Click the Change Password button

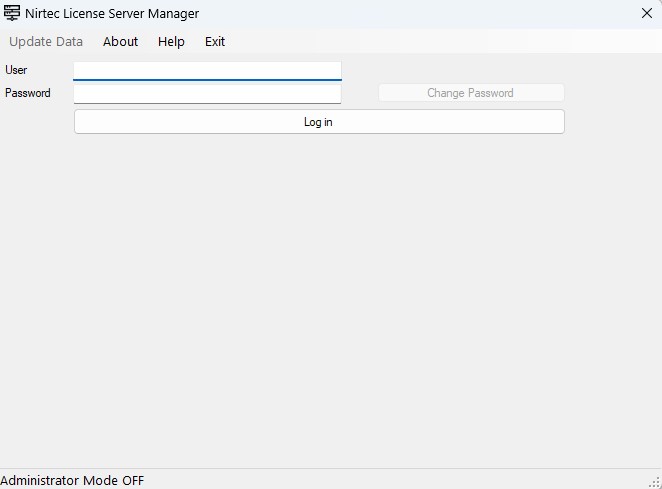(x=471, y=93)
